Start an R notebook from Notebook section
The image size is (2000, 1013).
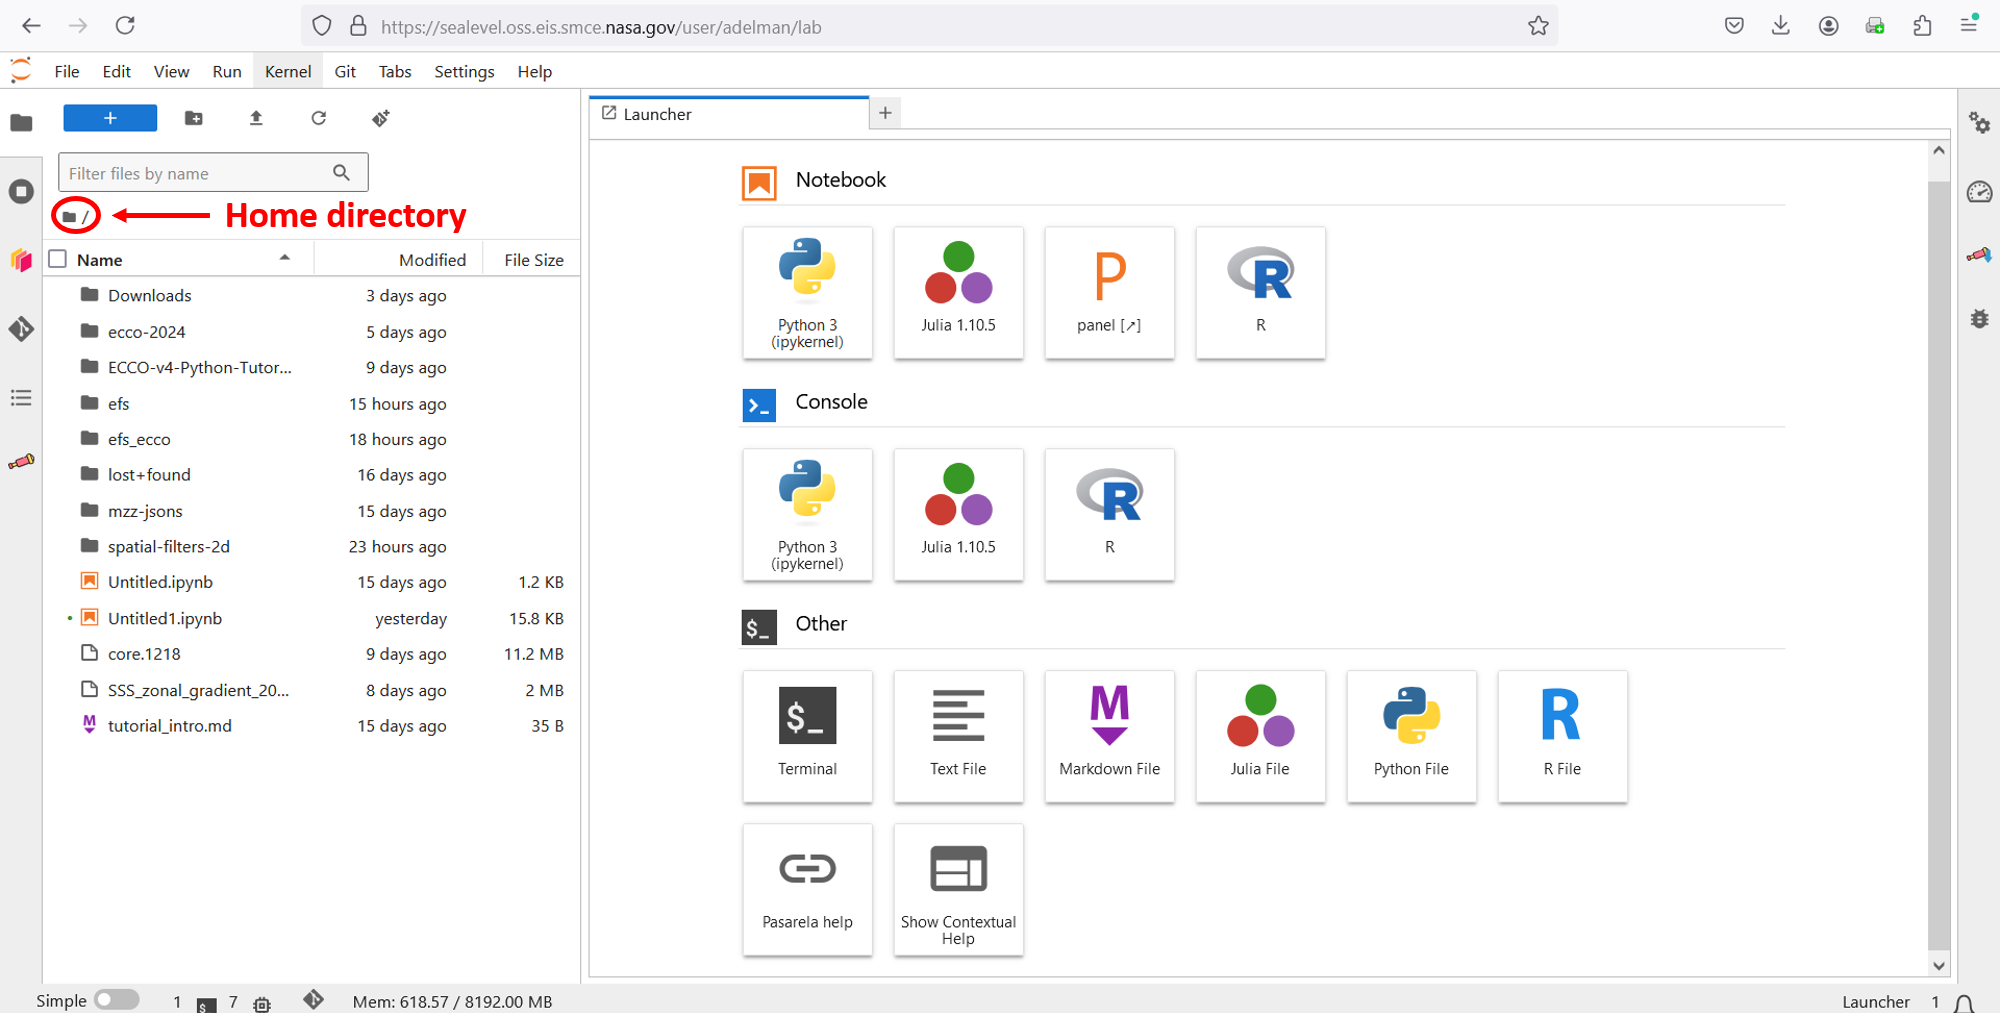point(1260,292)
